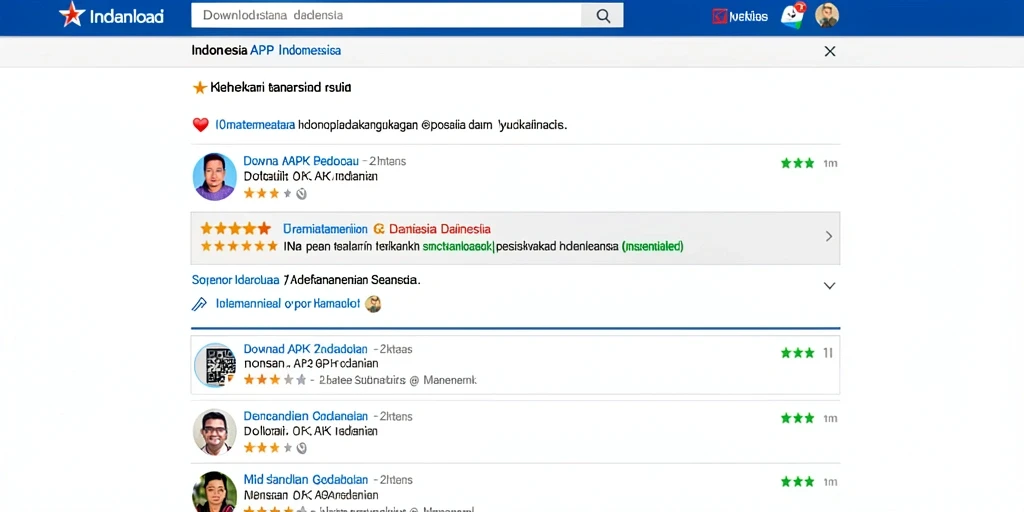
Task: Click star rating before 2batee Subnatirs
Action: click(x=275, y=379)
